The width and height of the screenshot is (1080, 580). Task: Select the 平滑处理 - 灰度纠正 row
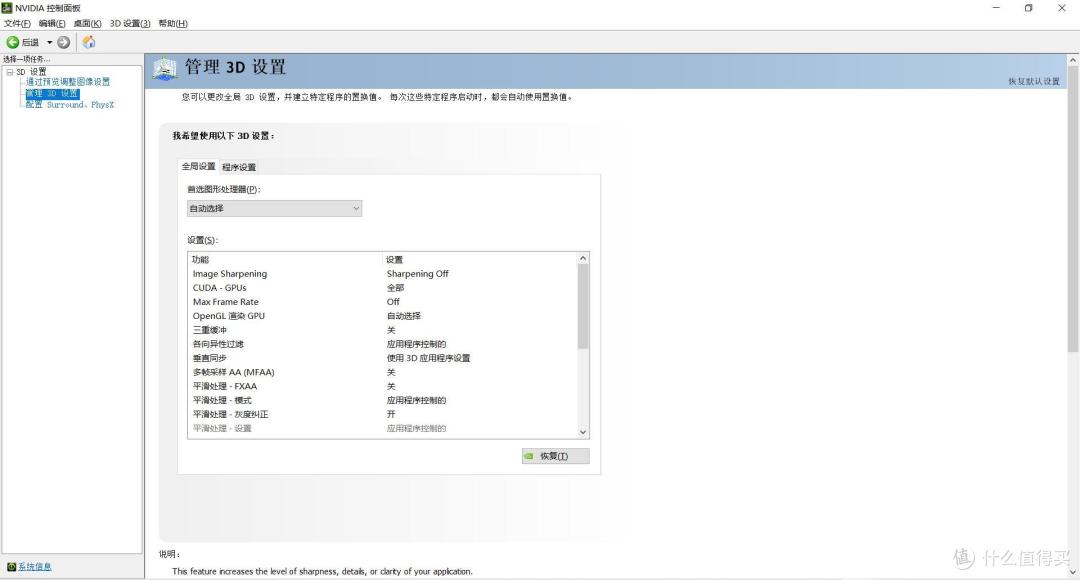[382, 415]
